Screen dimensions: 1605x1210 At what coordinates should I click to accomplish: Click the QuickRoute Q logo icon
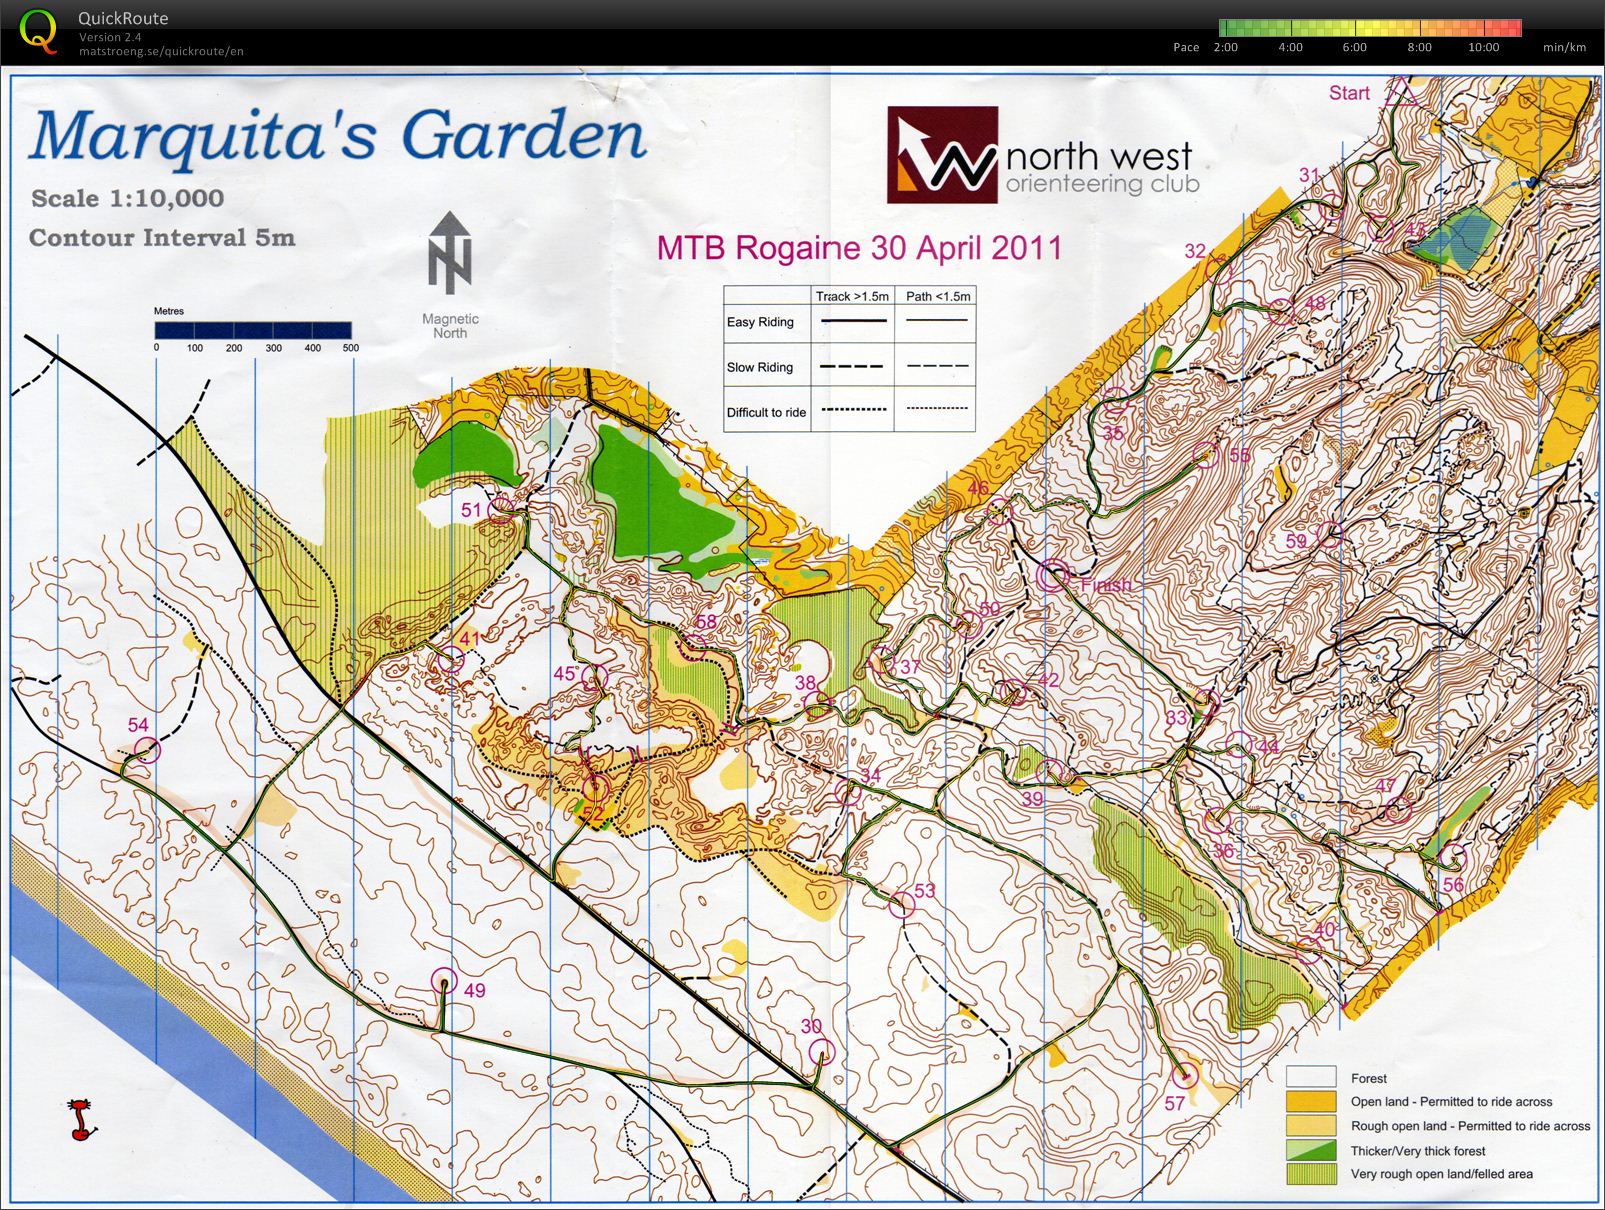point(38,31)
